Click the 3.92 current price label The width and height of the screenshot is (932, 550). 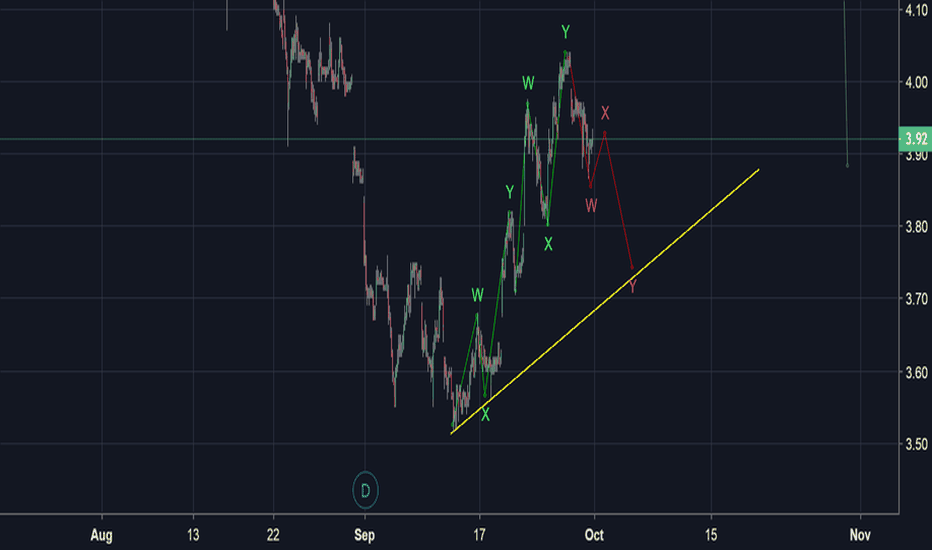click(915, 139)
